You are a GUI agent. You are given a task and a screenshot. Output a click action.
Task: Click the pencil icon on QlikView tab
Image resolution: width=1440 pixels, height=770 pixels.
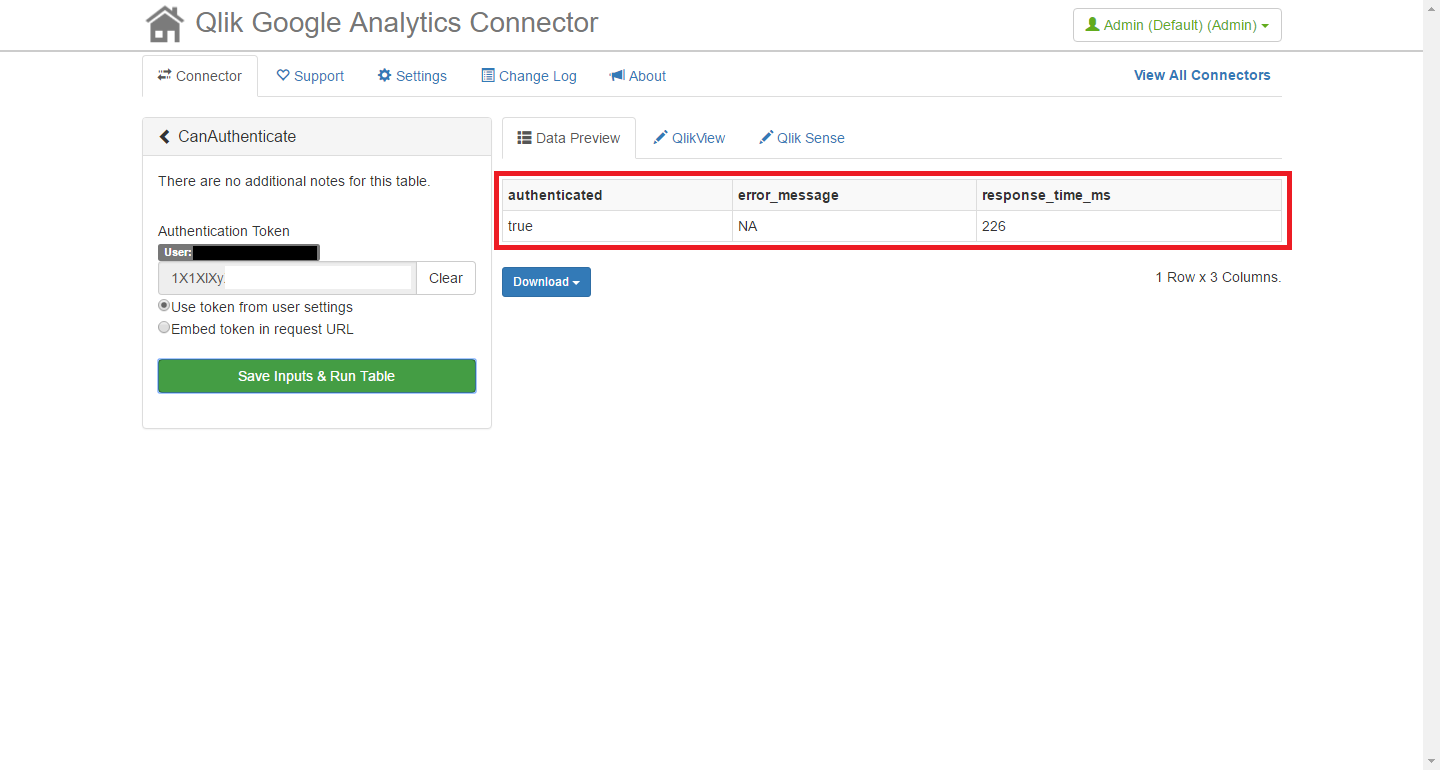(x=661, y=137)
